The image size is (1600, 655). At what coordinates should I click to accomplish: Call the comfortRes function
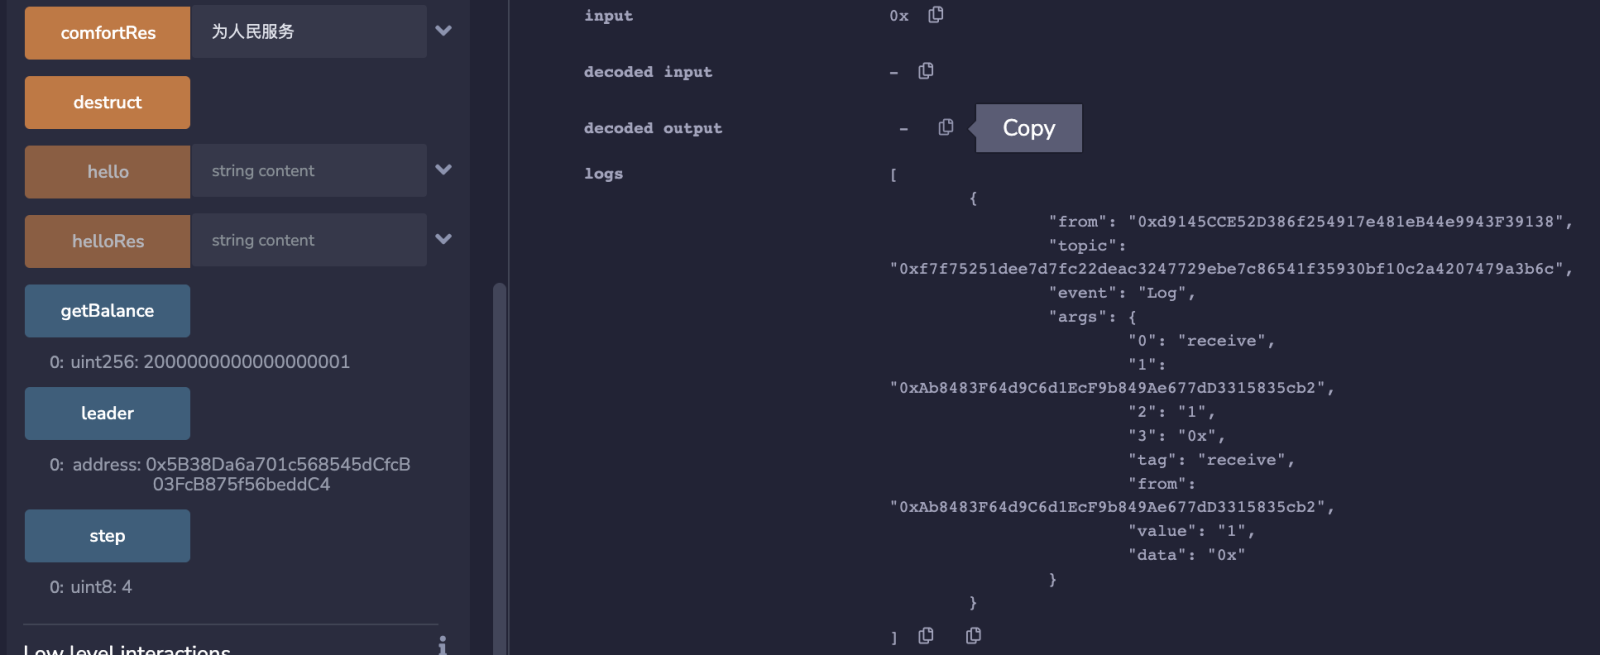coord(107,32)
